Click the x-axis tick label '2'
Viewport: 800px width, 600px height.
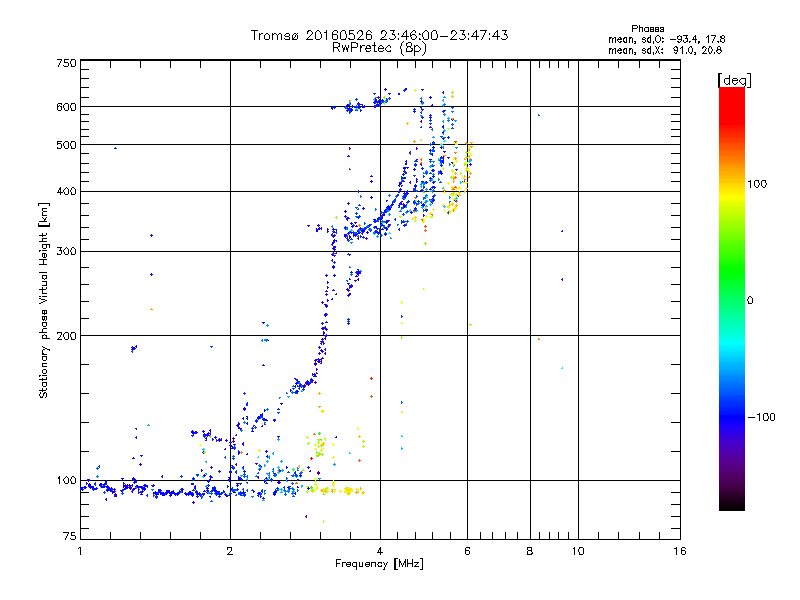pyautogui.click(x=230, y=551)
